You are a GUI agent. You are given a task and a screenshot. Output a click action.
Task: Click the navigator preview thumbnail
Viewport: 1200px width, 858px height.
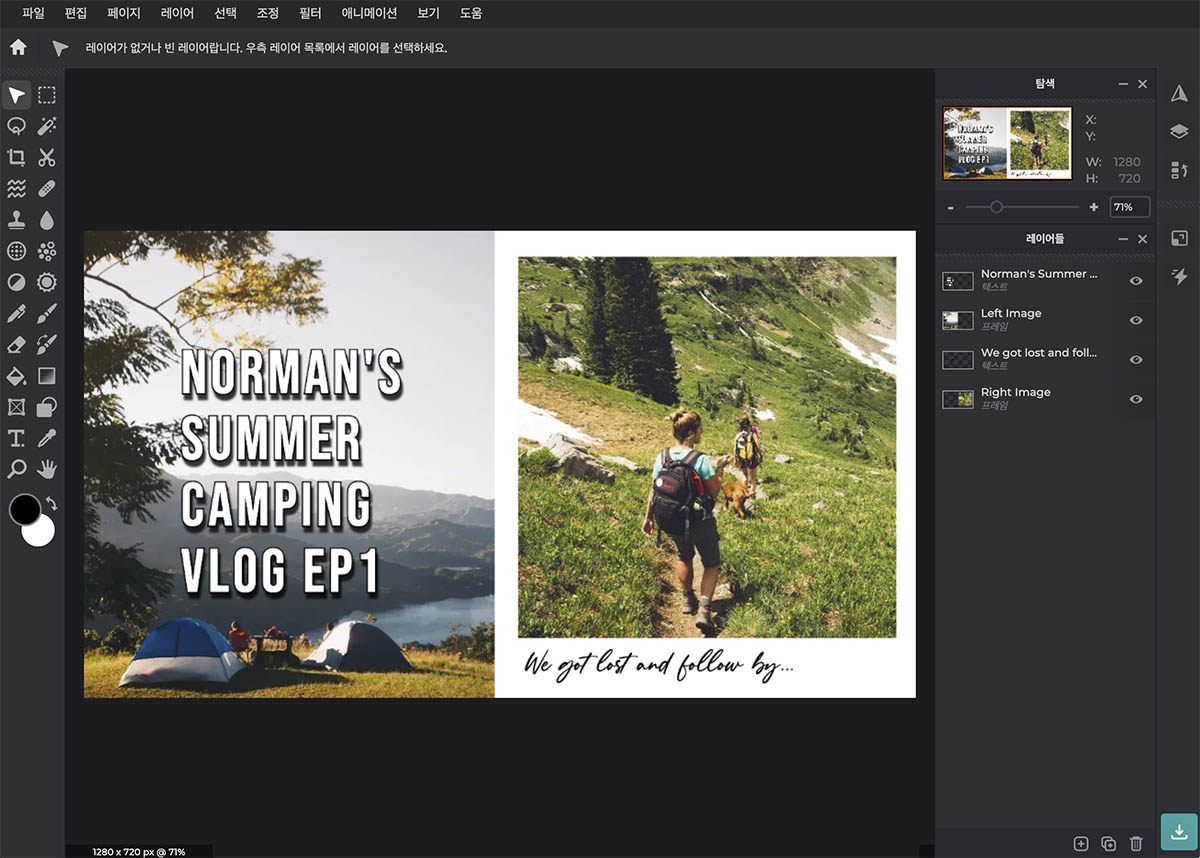(x=1007, y=143)
